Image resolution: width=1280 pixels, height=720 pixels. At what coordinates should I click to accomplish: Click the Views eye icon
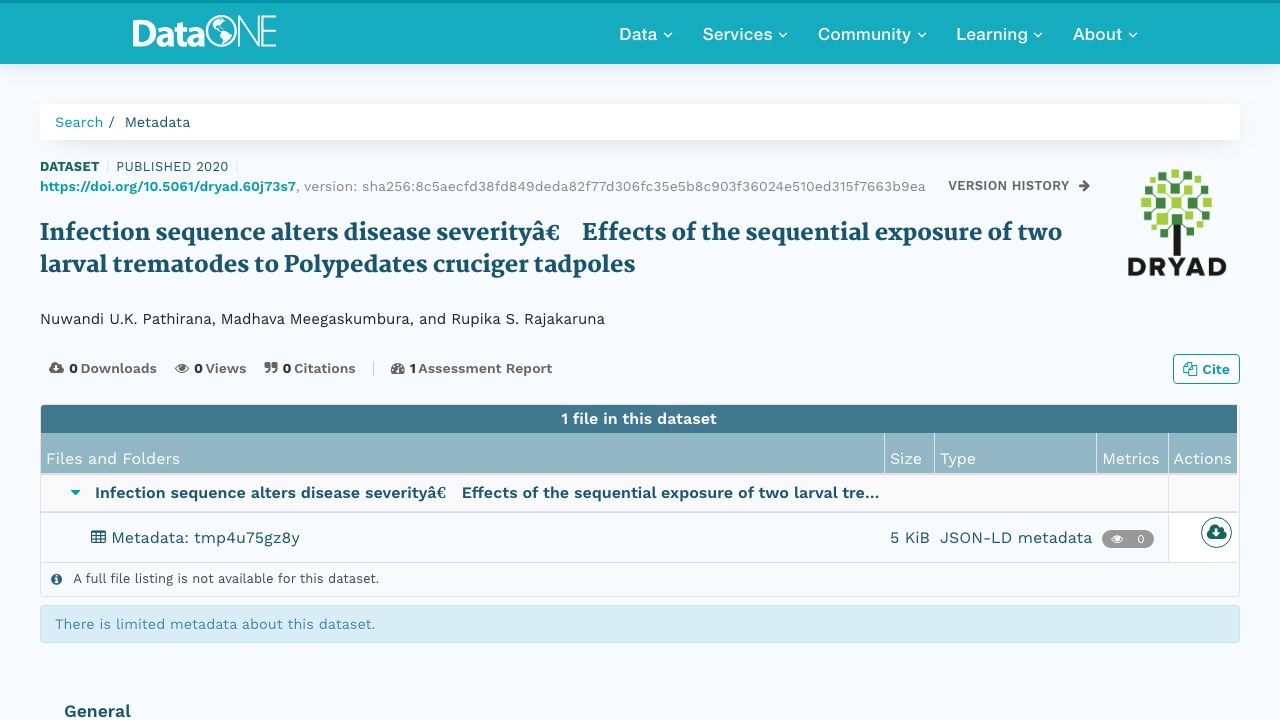182,368
